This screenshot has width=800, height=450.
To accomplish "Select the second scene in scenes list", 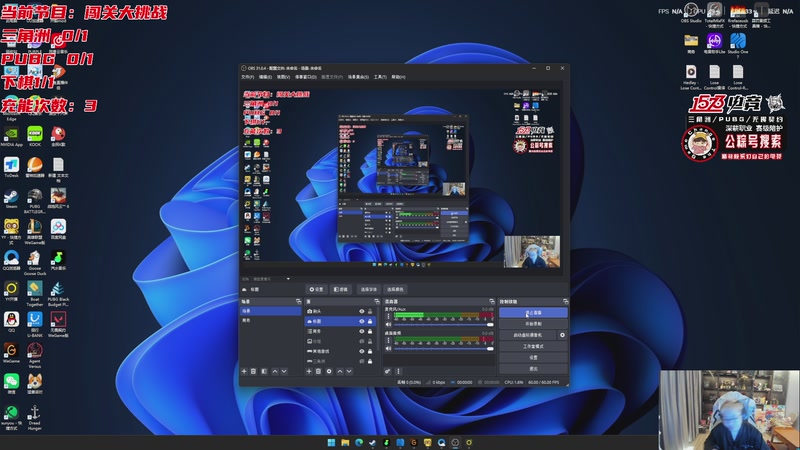I will point(271,320).
